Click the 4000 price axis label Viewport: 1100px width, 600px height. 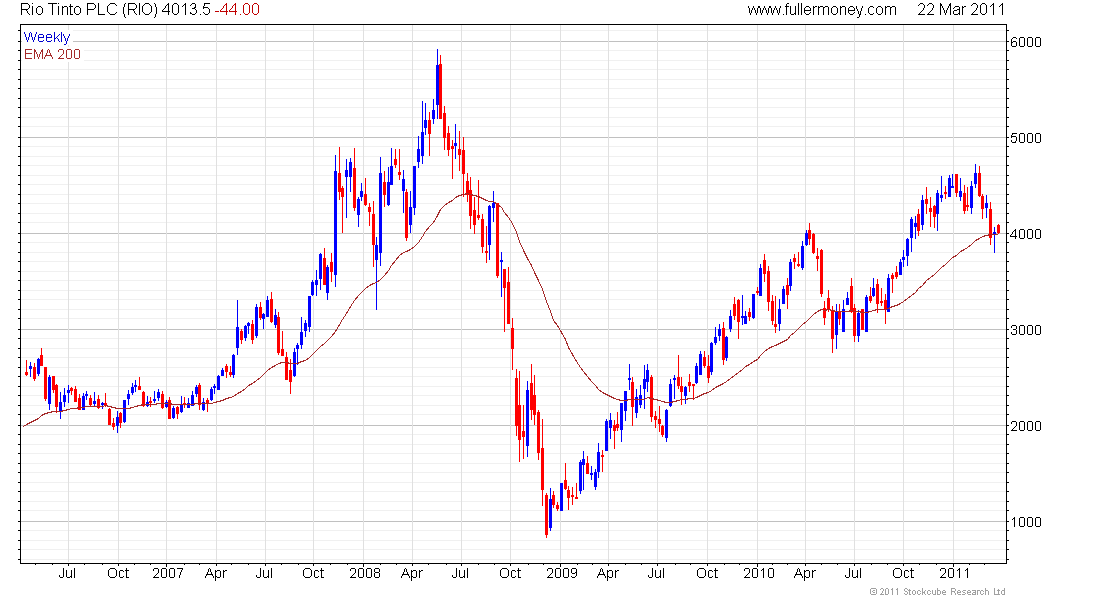pos(1026,234)
